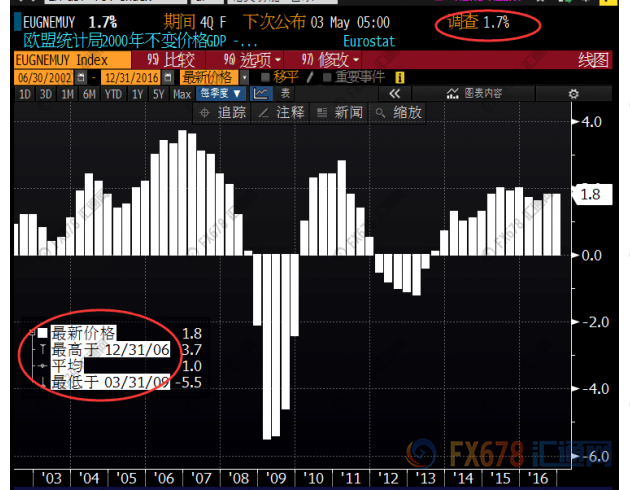Click the 调查 1.7% survey value
This screenshot has width=630, height=490.
point(478,22)
